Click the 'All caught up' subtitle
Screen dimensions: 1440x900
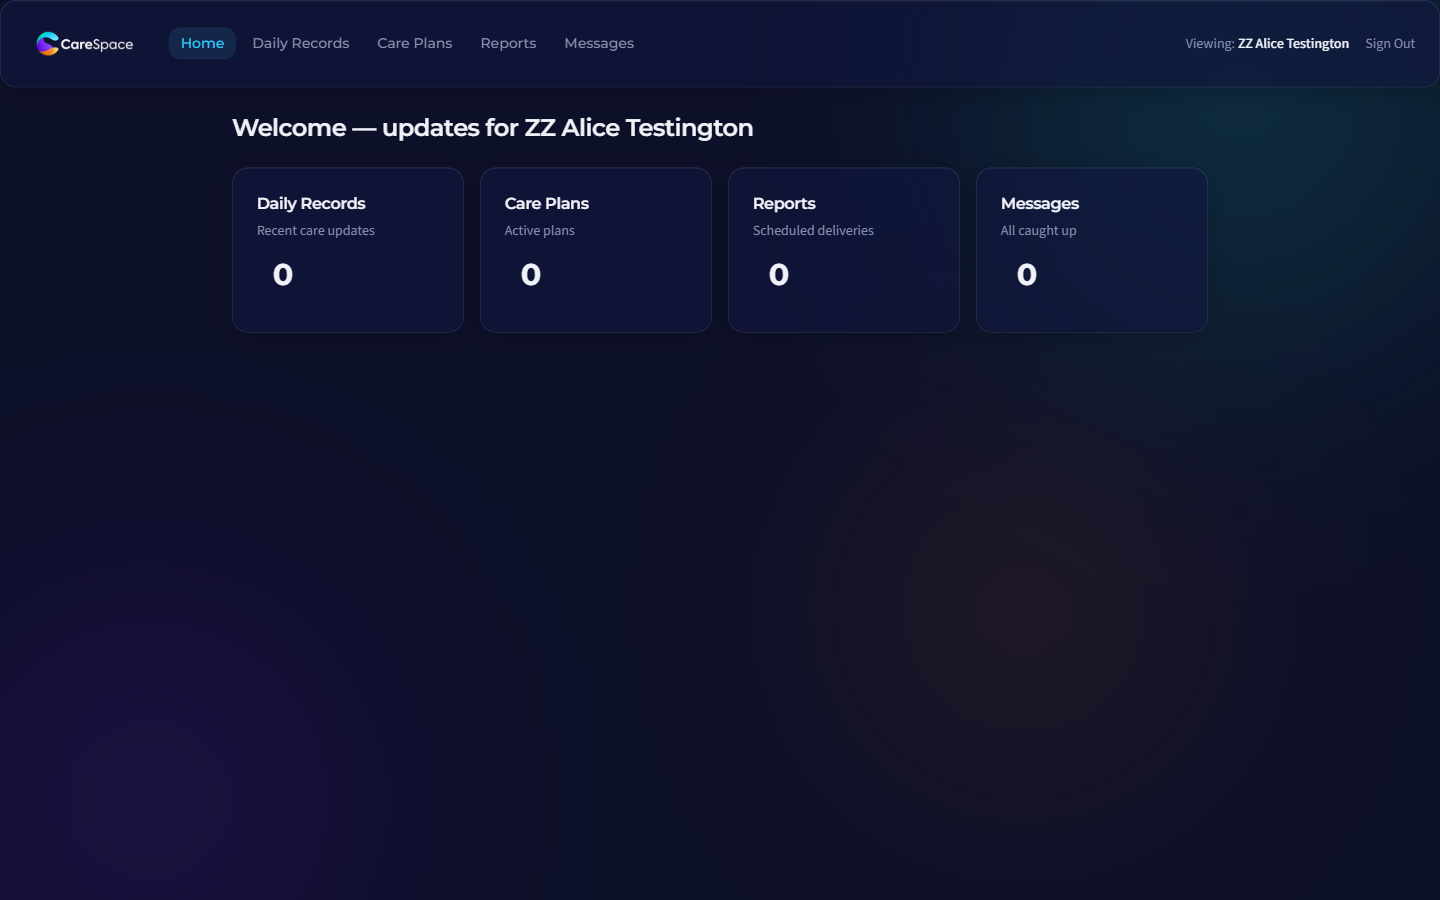pyautogui.click(x=1039, y=230)
